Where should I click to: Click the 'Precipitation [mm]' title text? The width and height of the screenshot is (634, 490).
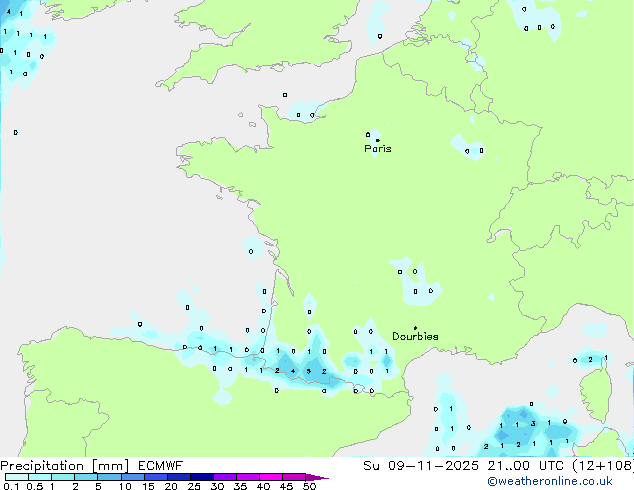pos(65,466)
